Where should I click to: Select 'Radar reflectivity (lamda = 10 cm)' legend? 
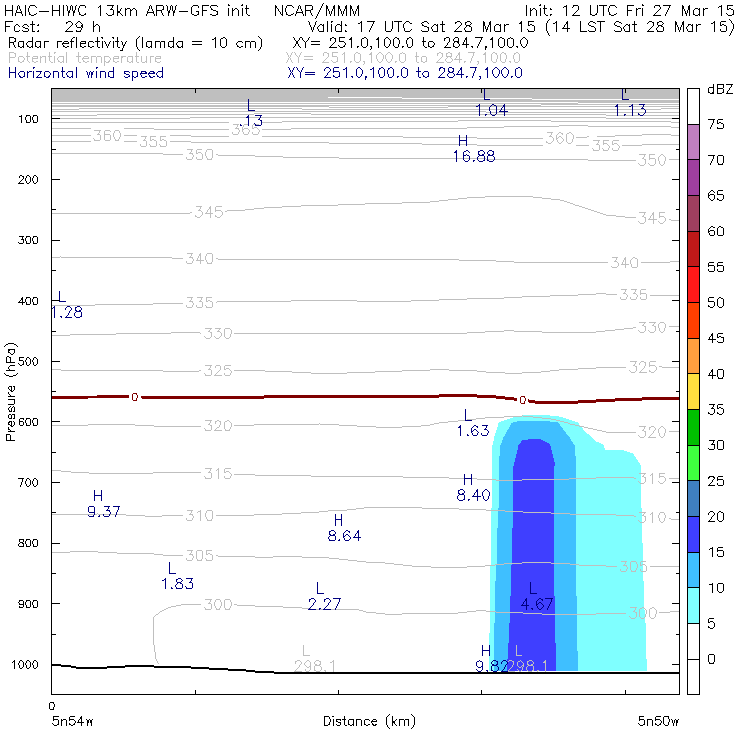point(135,43)
